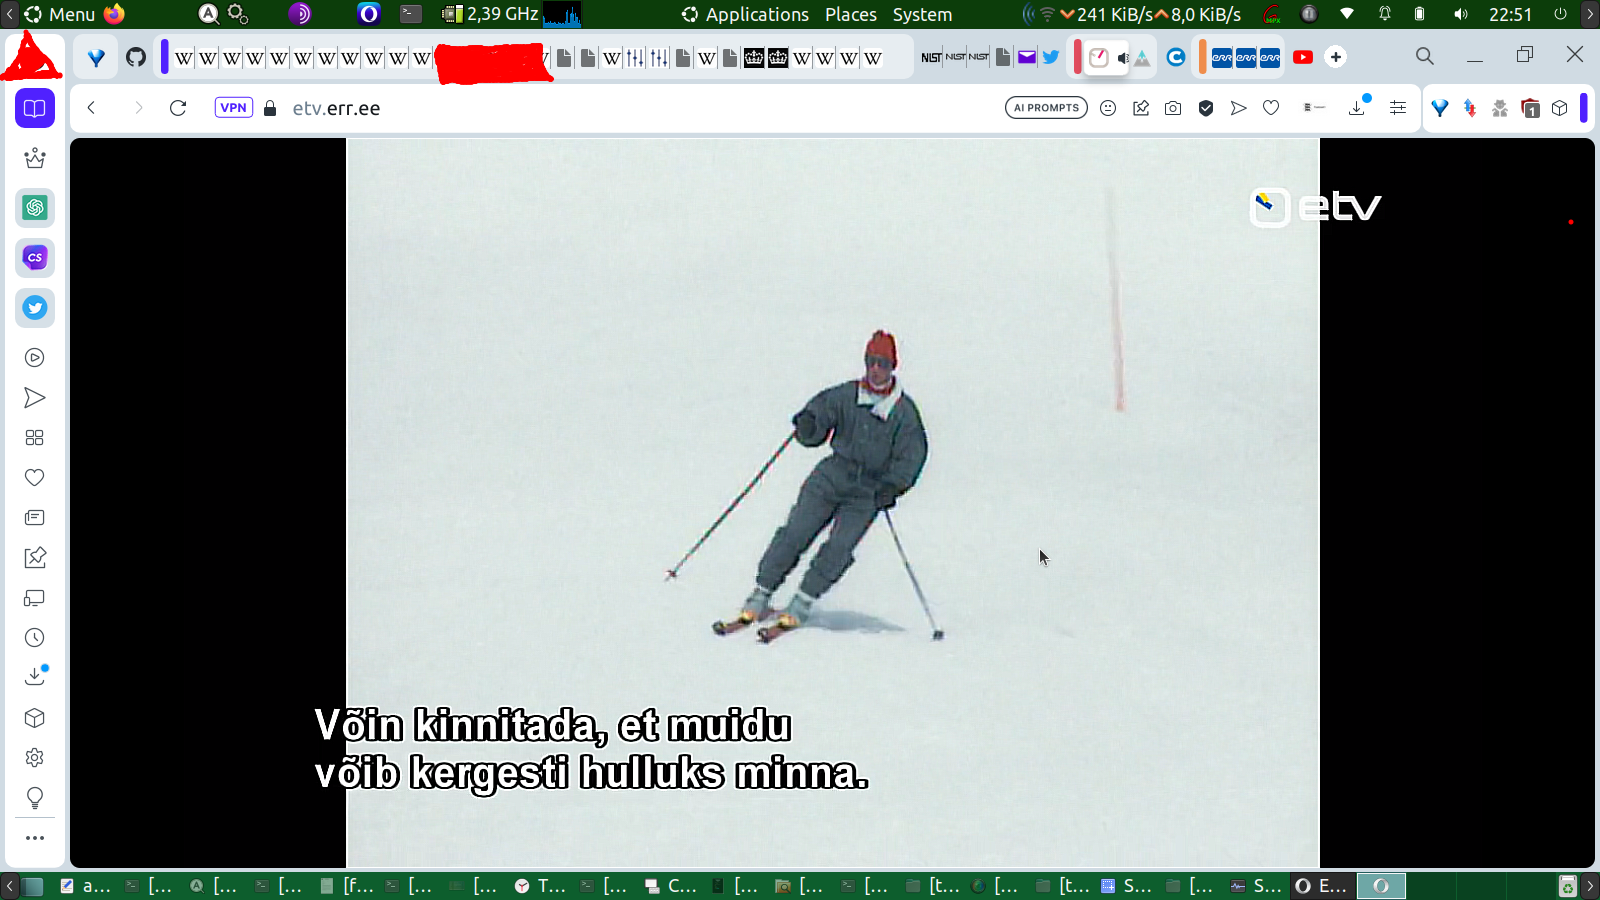Open Downloads from the sidebar
The image size is (1600, 900).
tap(35, 677)
